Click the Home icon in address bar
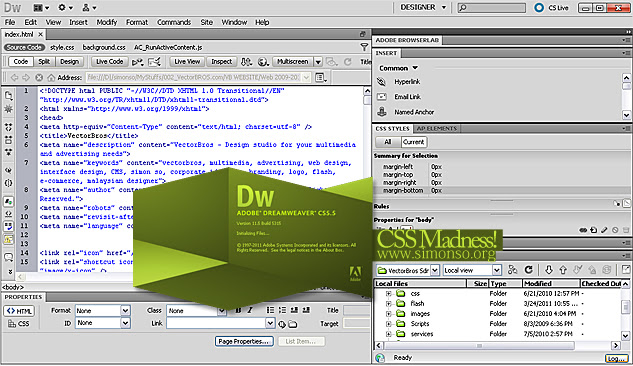 pyautogui.click(x=51, y=77)
